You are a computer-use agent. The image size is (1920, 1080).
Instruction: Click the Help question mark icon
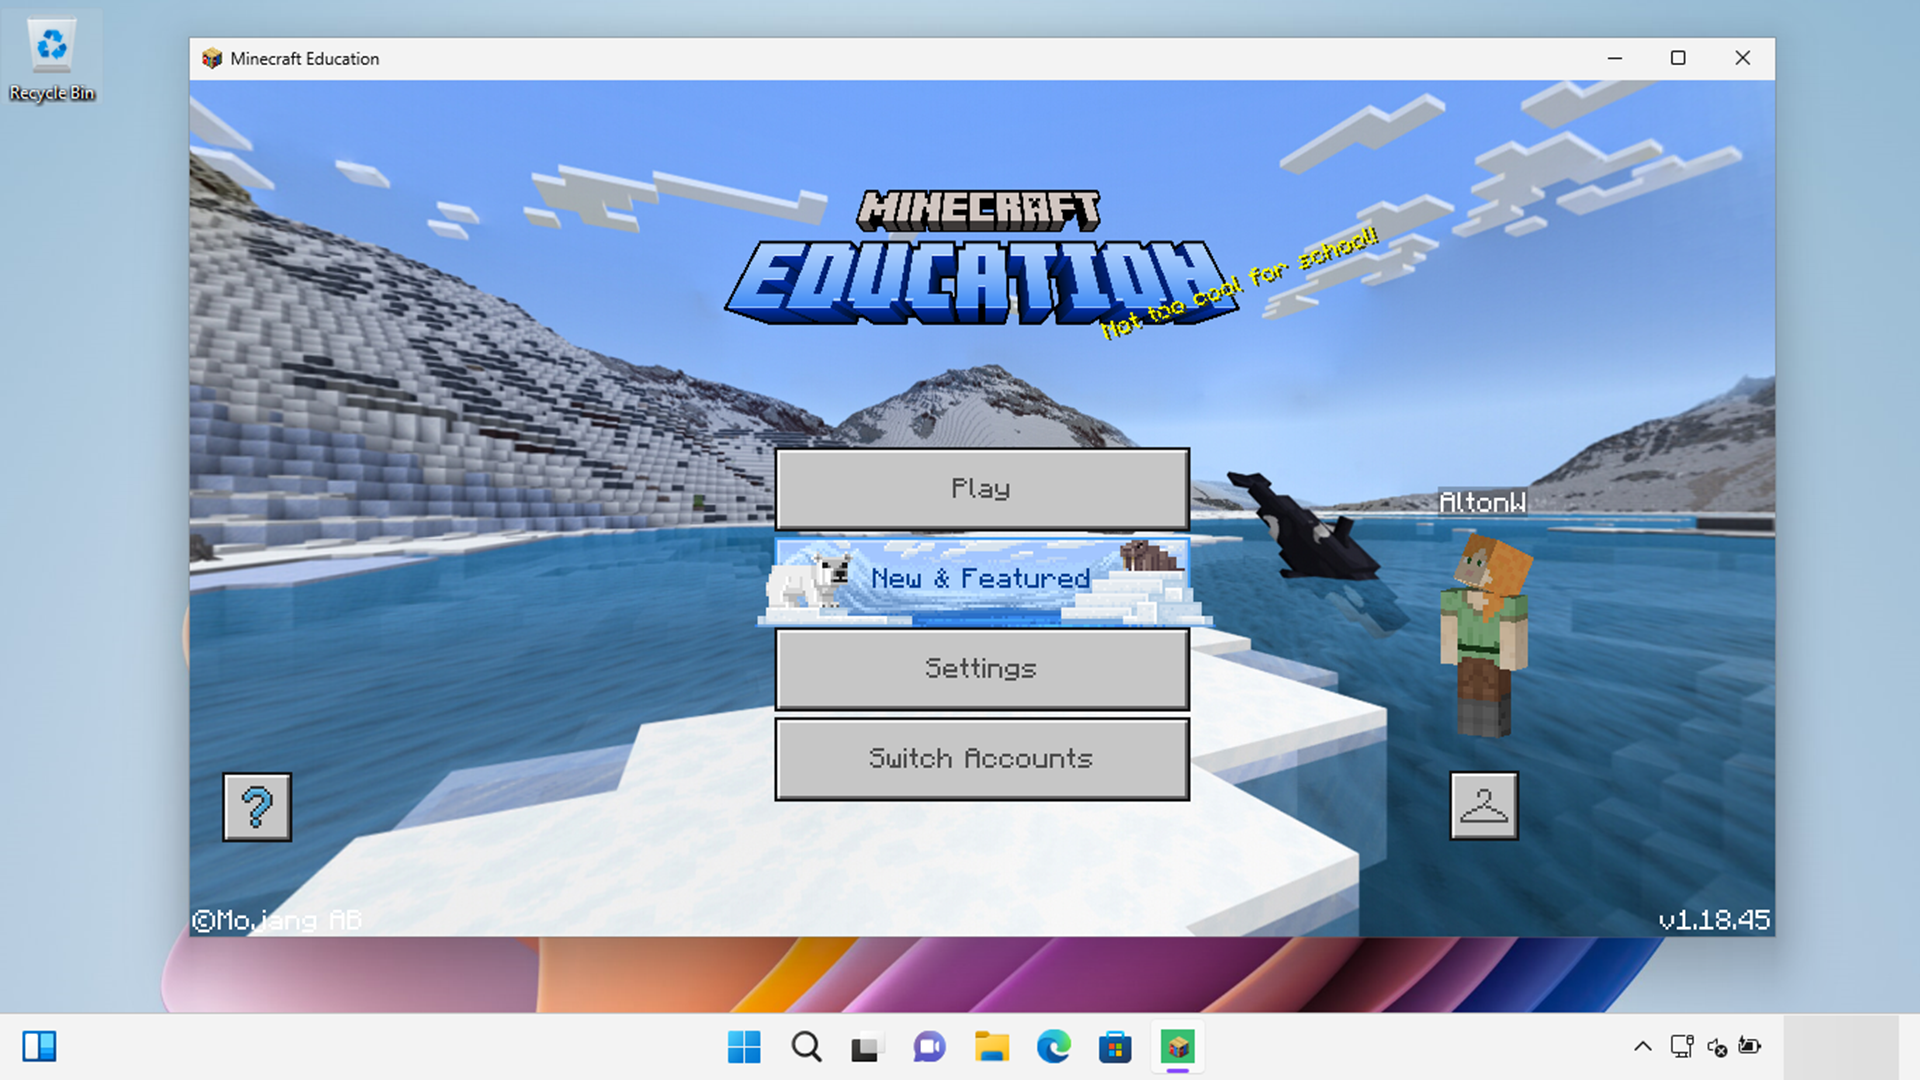(258, 806)
